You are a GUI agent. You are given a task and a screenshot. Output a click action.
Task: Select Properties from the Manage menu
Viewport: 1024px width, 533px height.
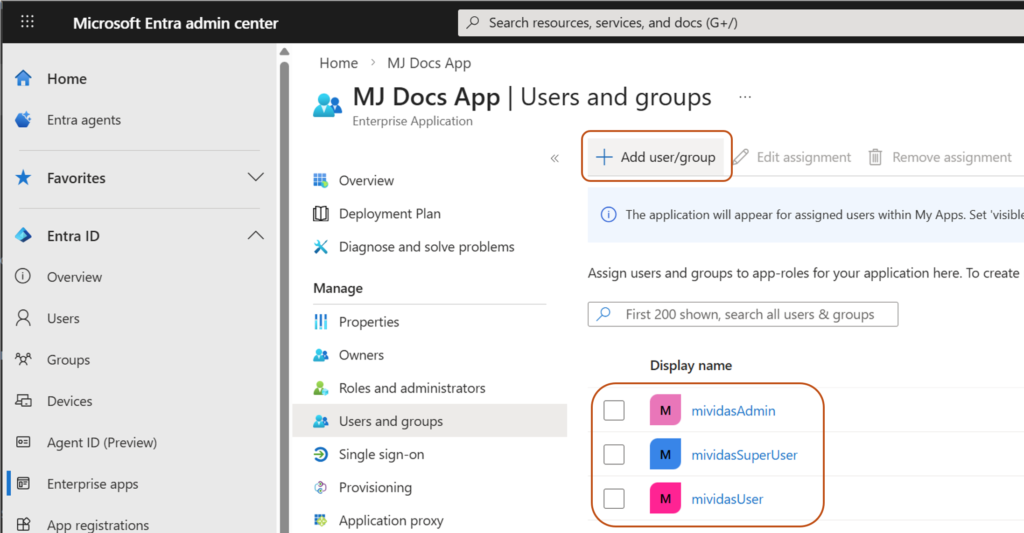coord(369,322)
